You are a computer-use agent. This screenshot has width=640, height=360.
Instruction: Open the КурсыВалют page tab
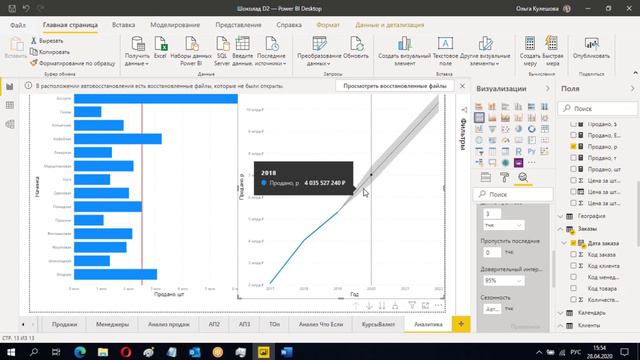pos(378,324)
